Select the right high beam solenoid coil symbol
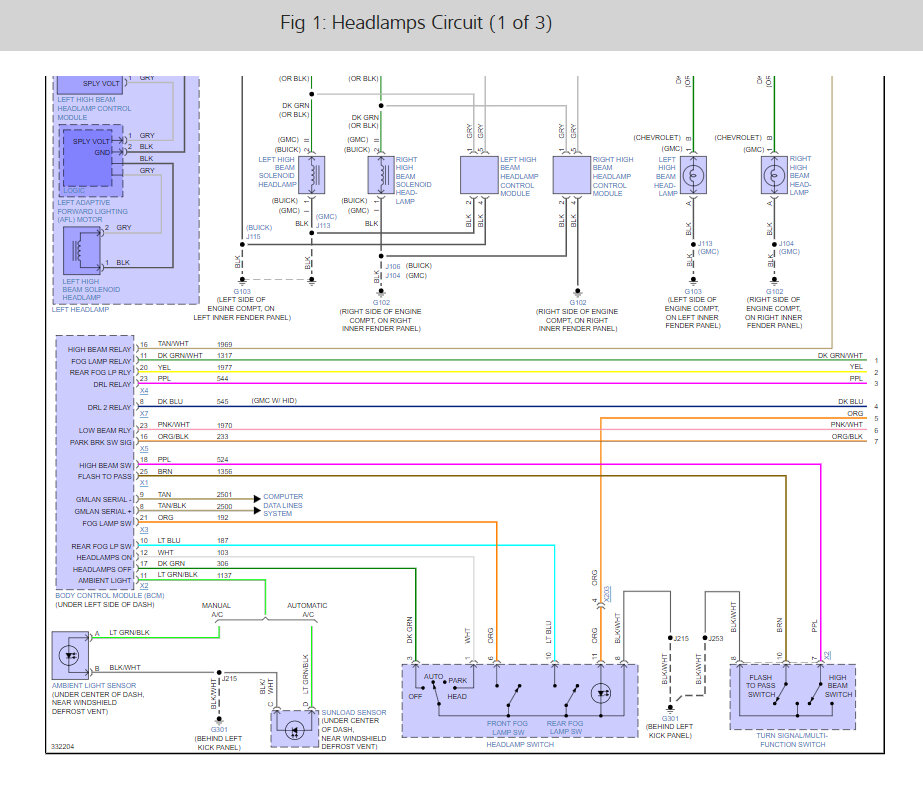The width and height of the screenshot is (923, 795). point(381,175)
